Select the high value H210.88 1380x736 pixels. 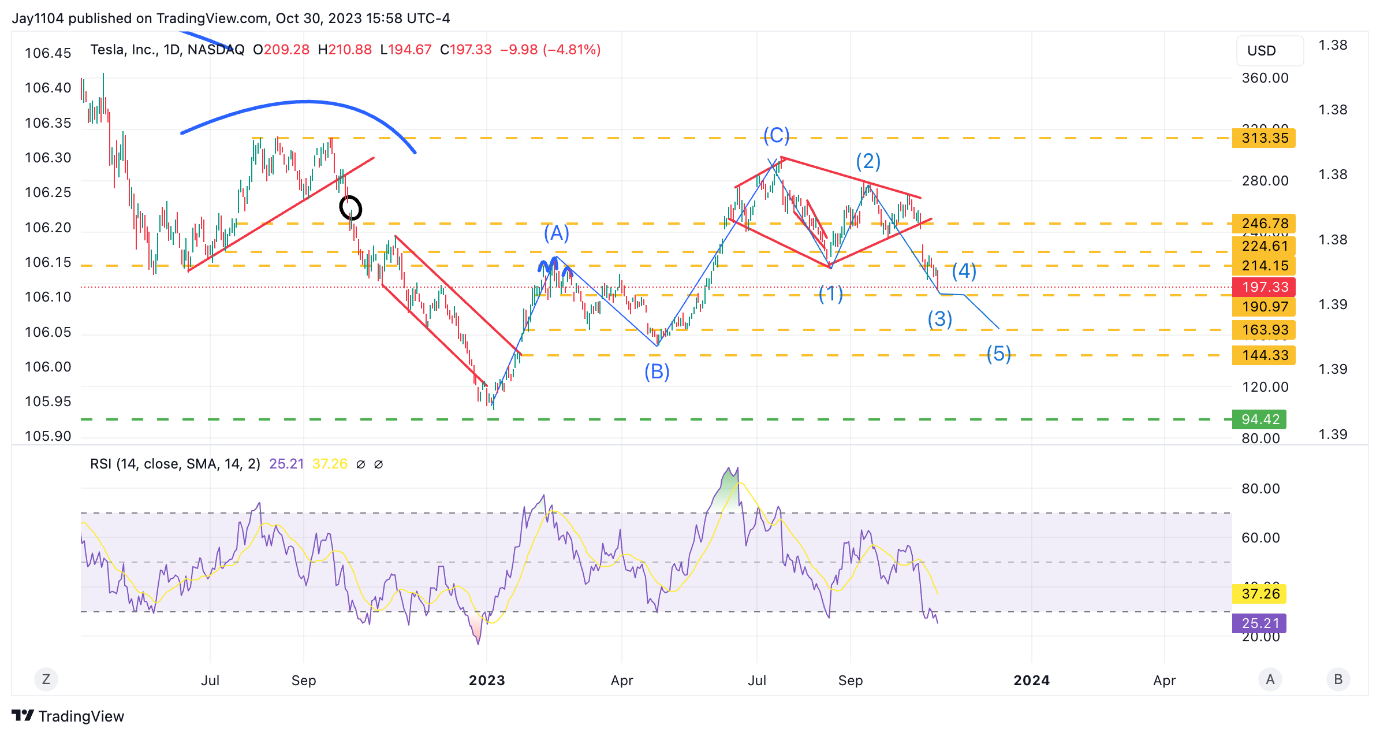(345, 49)
